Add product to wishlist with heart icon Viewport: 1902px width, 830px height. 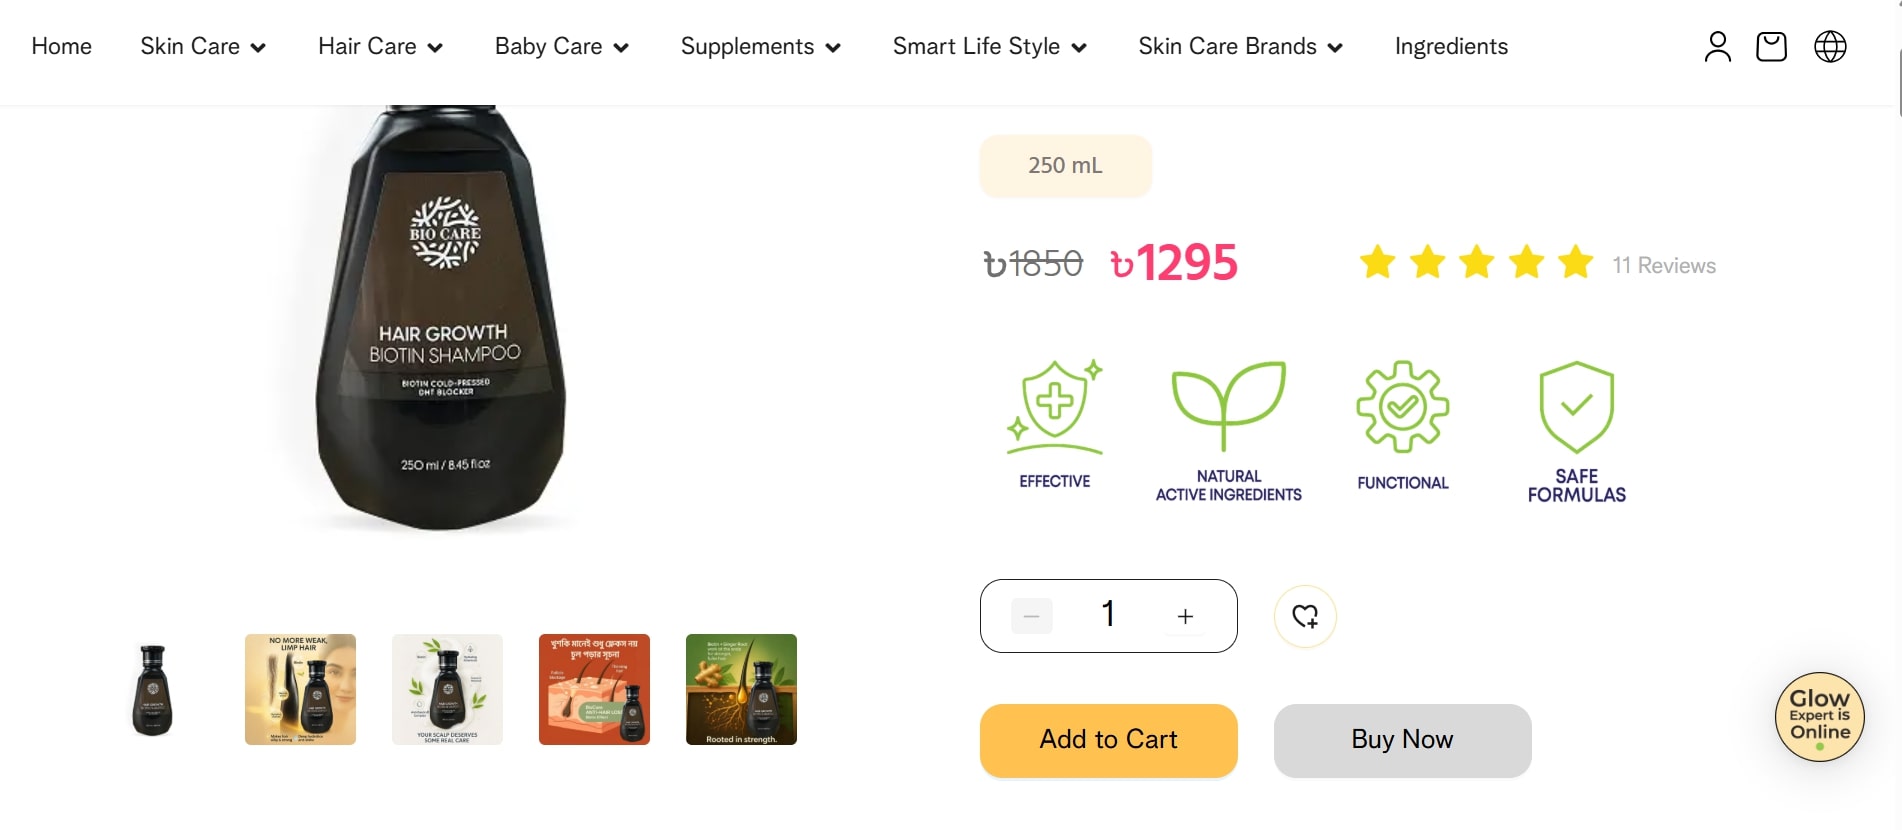click(1305, 616)
